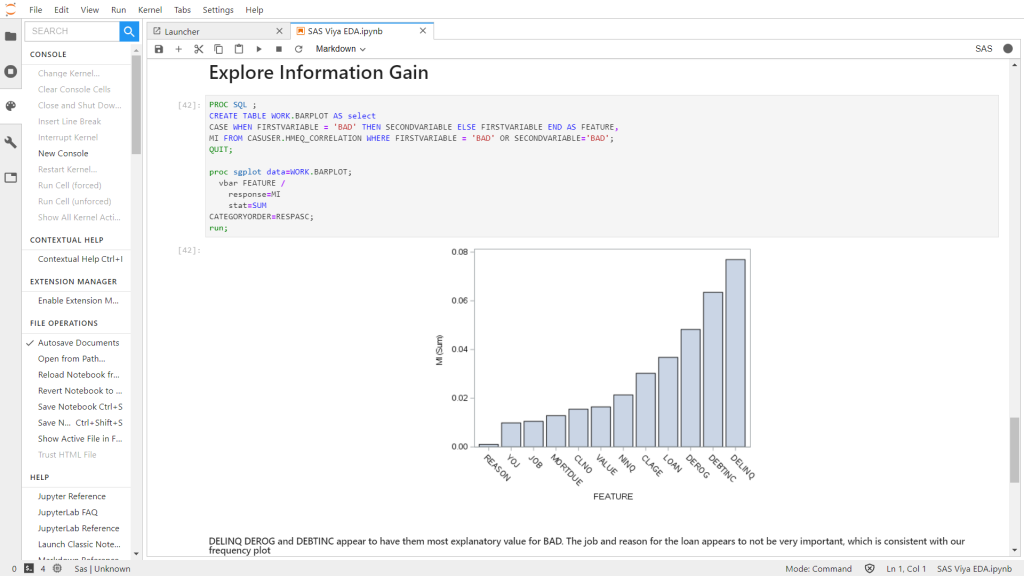Click the search magnifier button

tap(129, 31)
